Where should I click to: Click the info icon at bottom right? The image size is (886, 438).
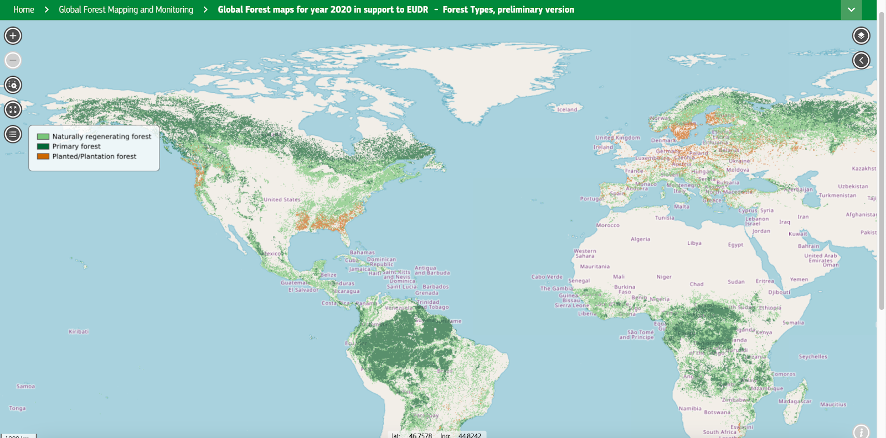[861, 431]
